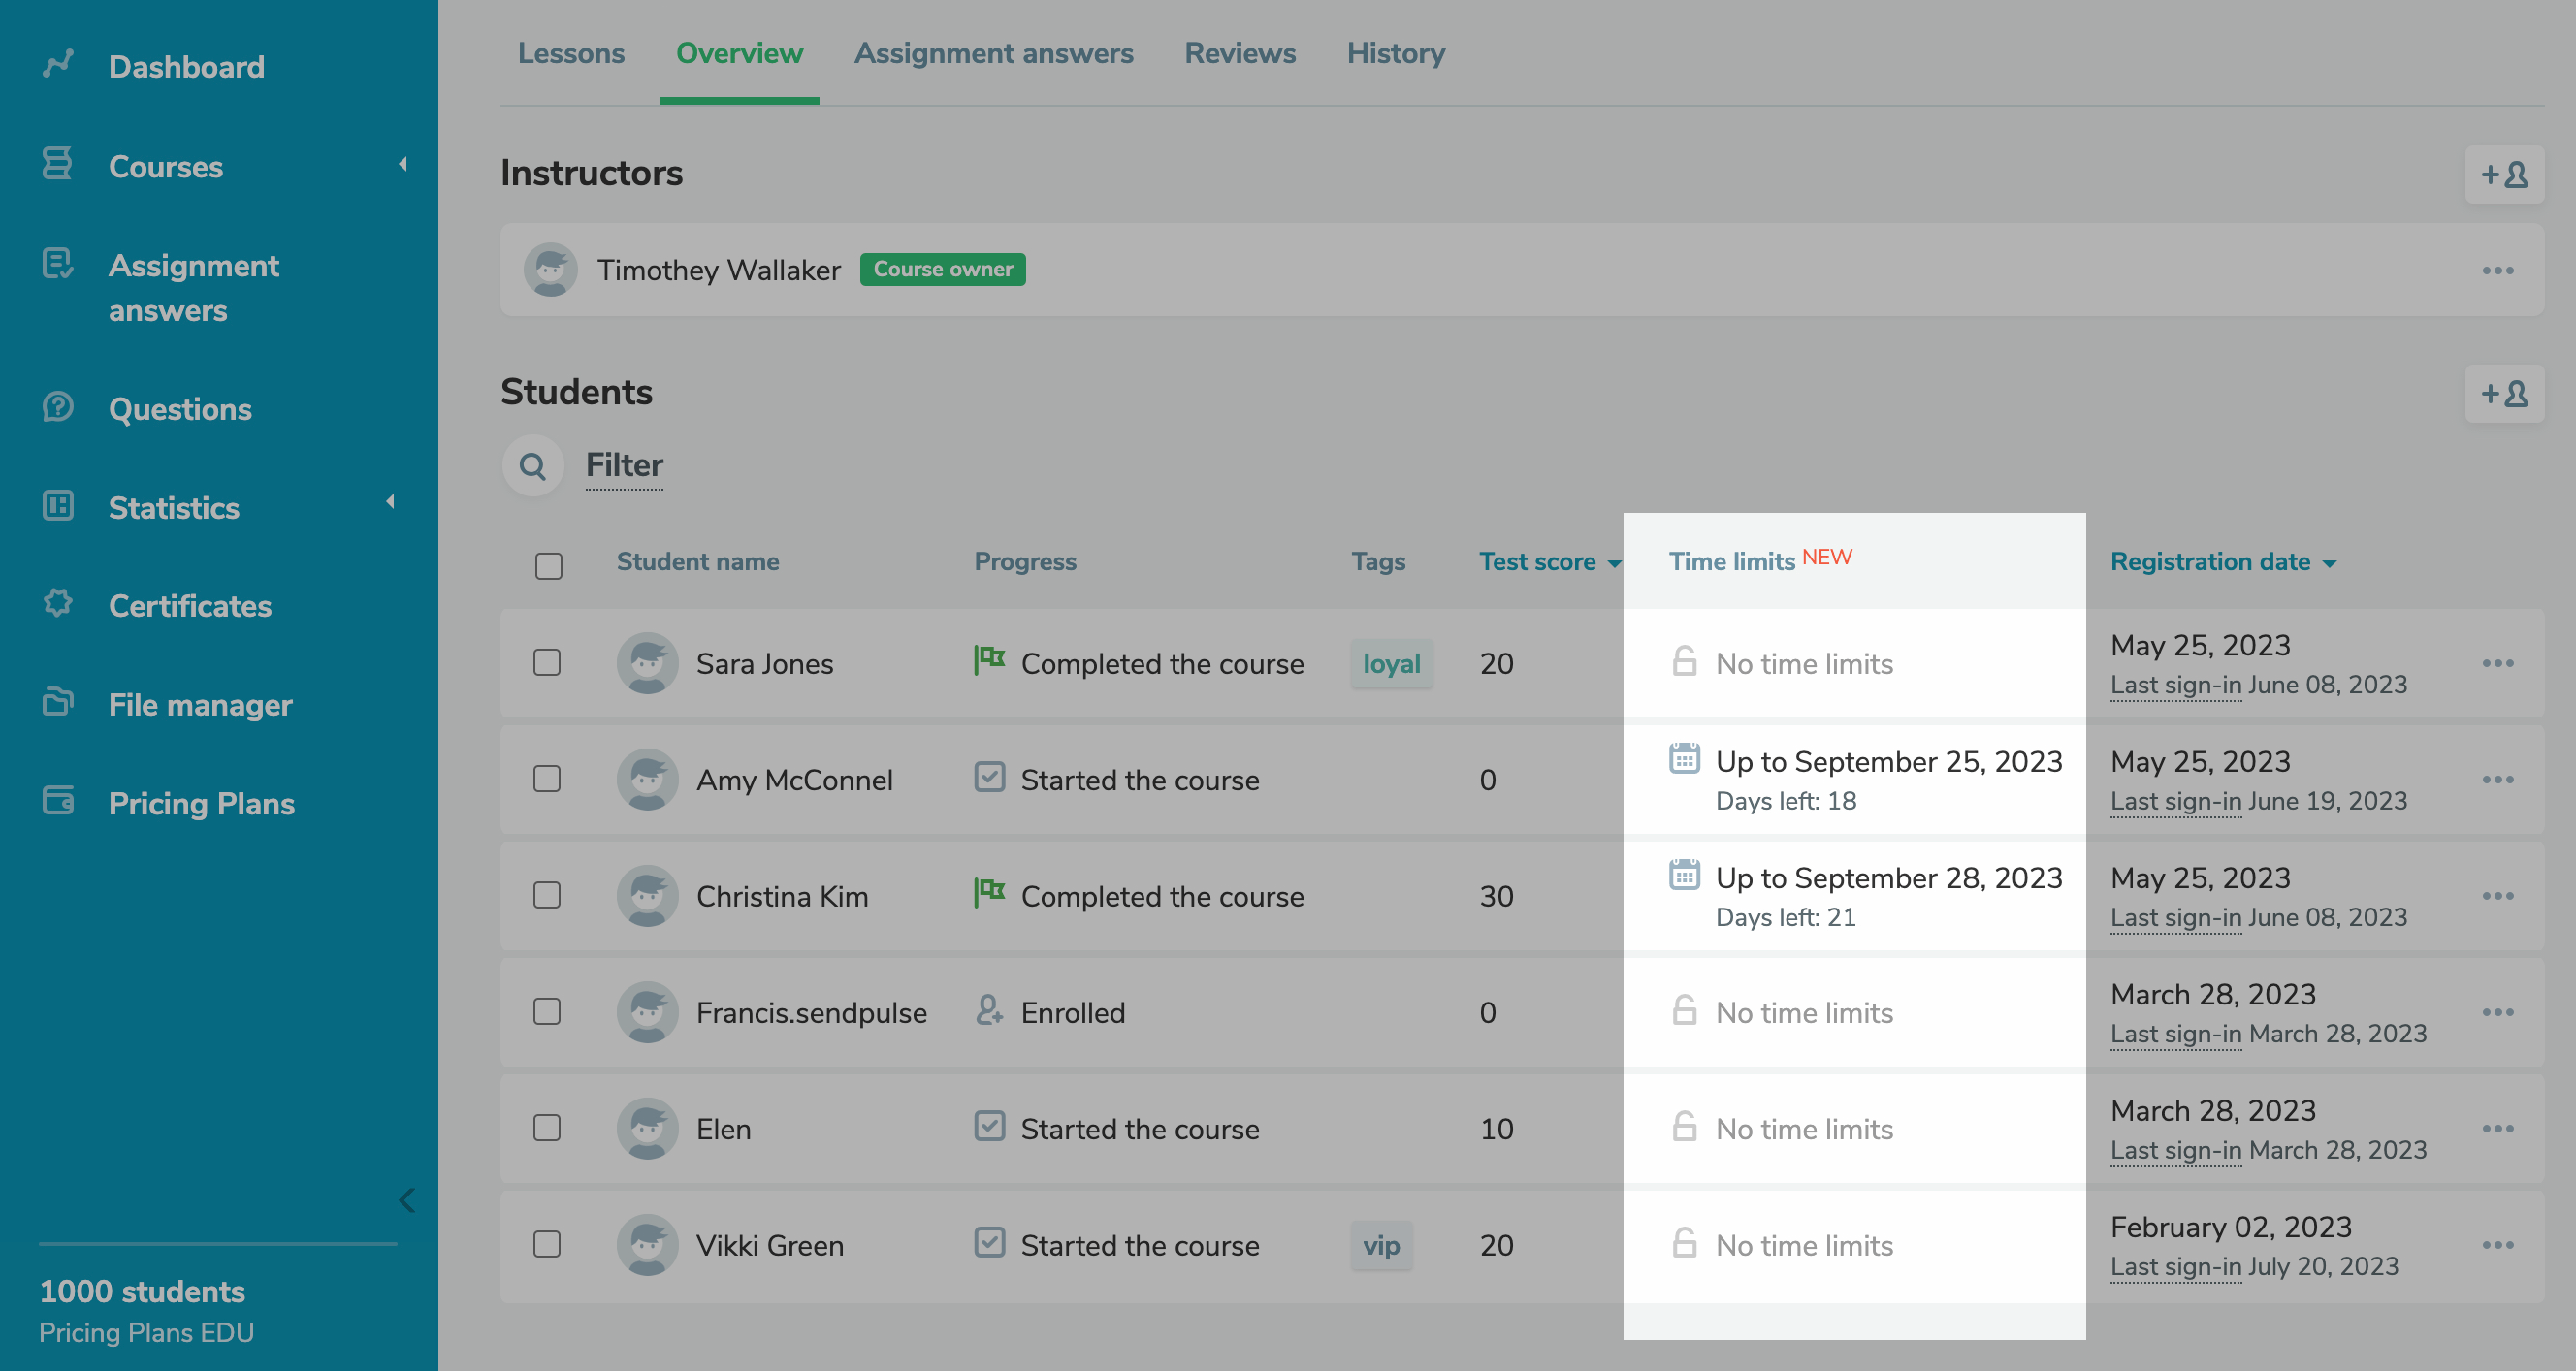Viewport: 2576px width, 1371px height.
Task: Open the three-dot menu for Sara Jones
Action: pos(2497,664)
